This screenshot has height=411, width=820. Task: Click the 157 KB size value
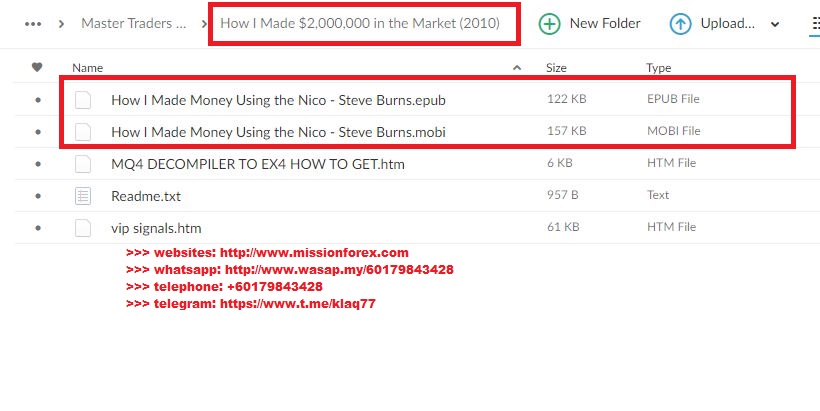[x=566, y=131]
